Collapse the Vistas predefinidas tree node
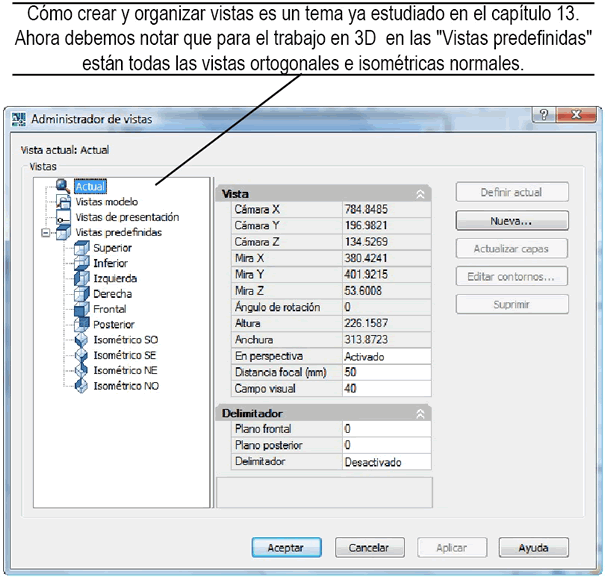This screenshot has height=577, width=605. click(46, 233)
